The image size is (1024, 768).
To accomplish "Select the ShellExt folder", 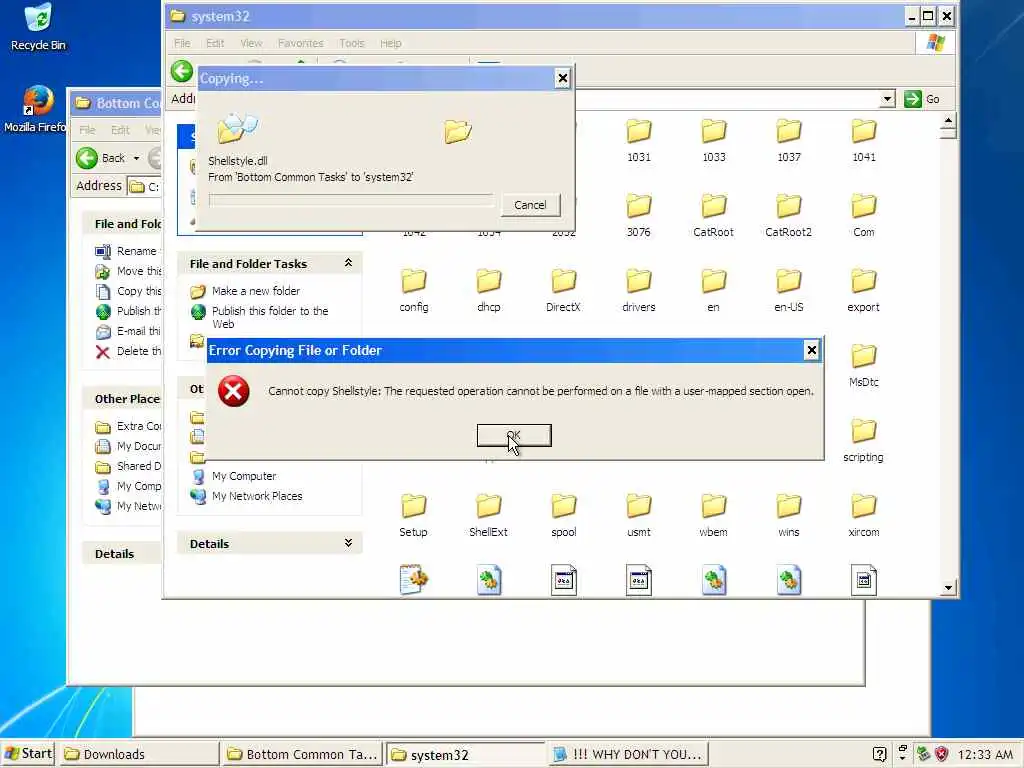I will [x=488, y=516].
